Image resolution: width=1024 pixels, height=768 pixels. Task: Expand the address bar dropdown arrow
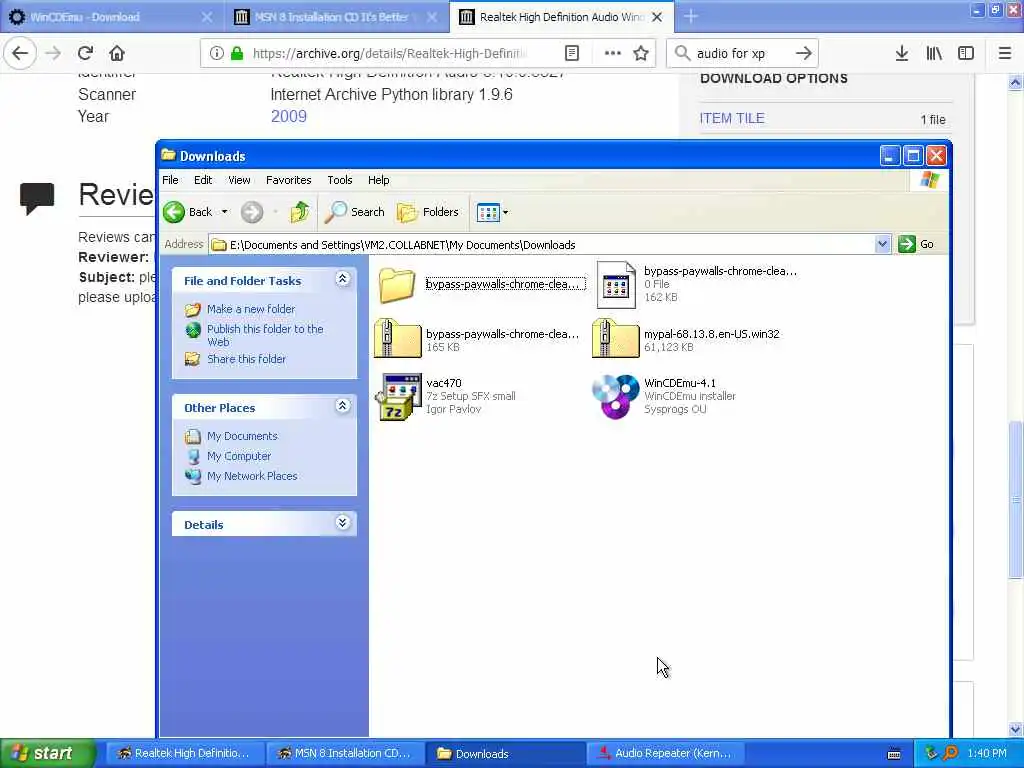882,245
